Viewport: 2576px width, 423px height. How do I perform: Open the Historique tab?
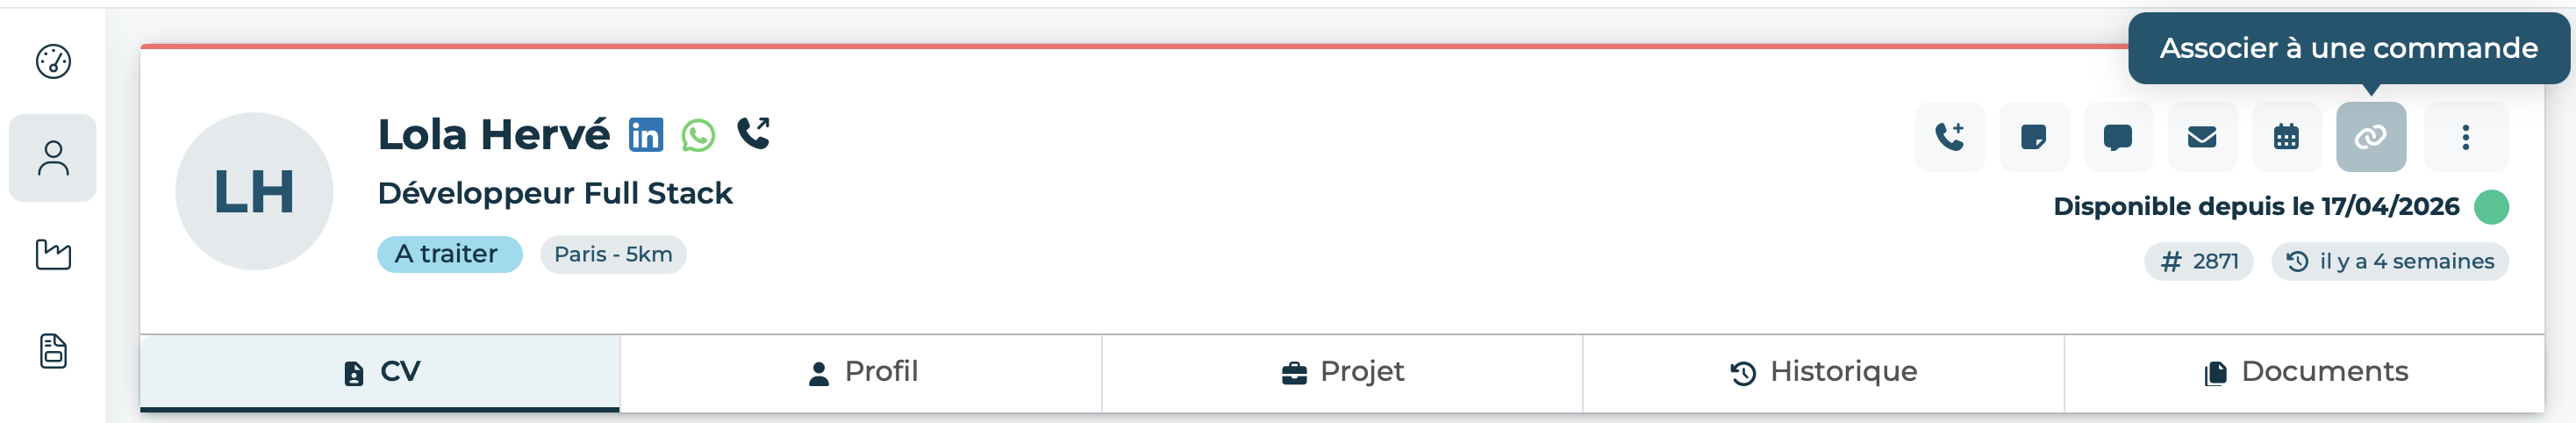1823,373
